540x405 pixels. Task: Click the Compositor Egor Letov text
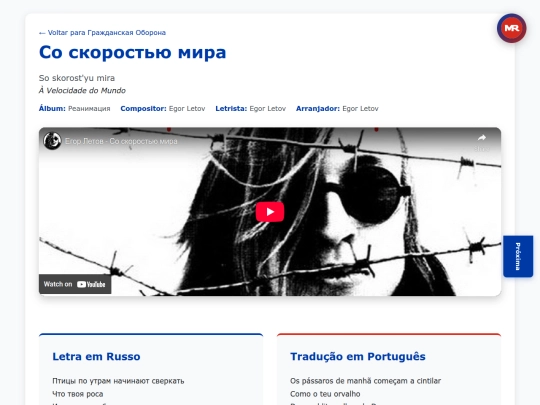pos(187,109)
